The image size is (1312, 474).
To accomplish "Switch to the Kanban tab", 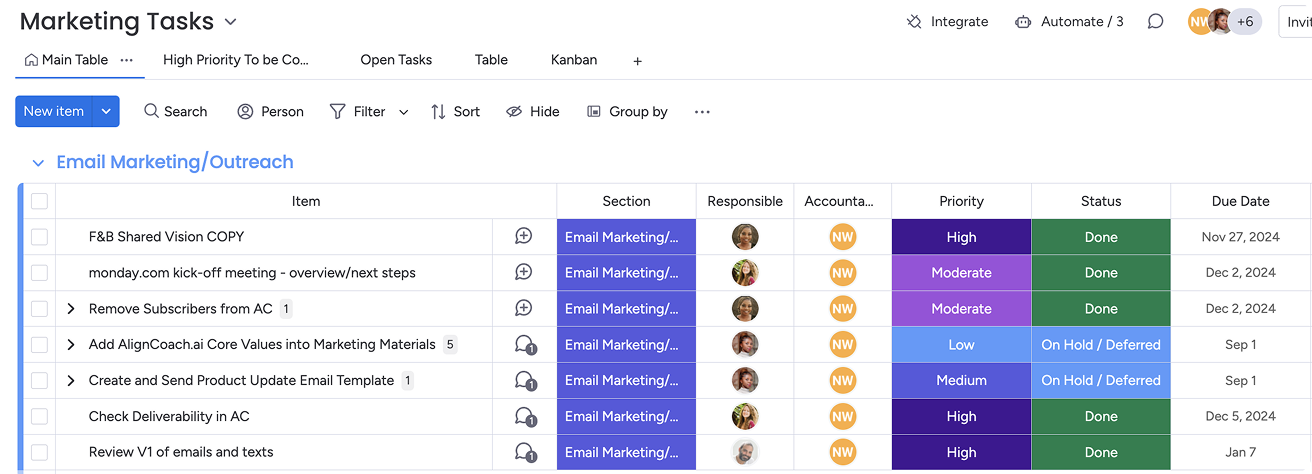I will [573, 60].
